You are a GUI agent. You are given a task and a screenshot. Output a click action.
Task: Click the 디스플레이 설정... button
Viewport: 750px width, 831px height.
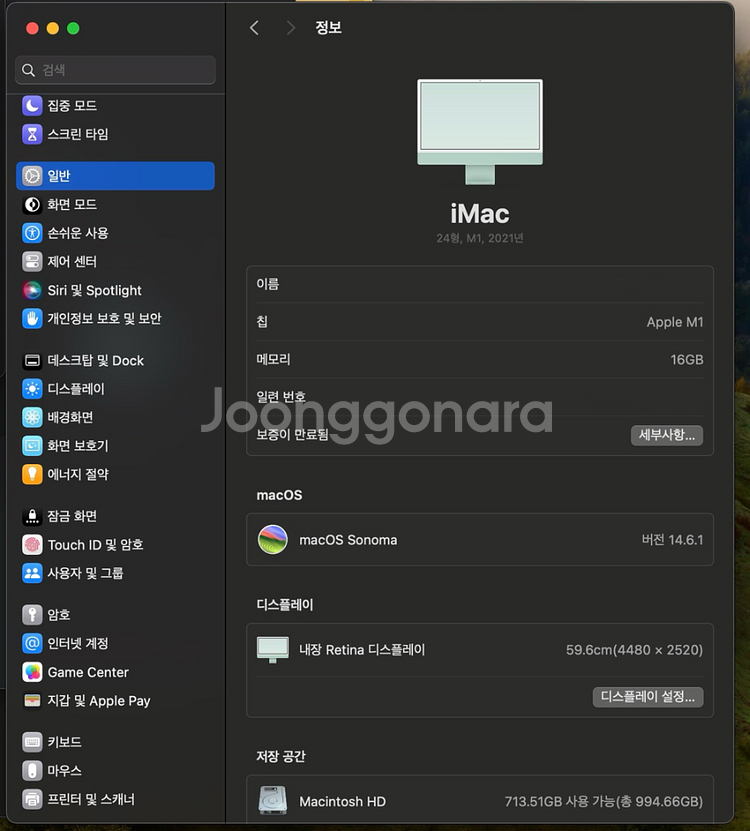pyautogui.click(x=648, y=697)
